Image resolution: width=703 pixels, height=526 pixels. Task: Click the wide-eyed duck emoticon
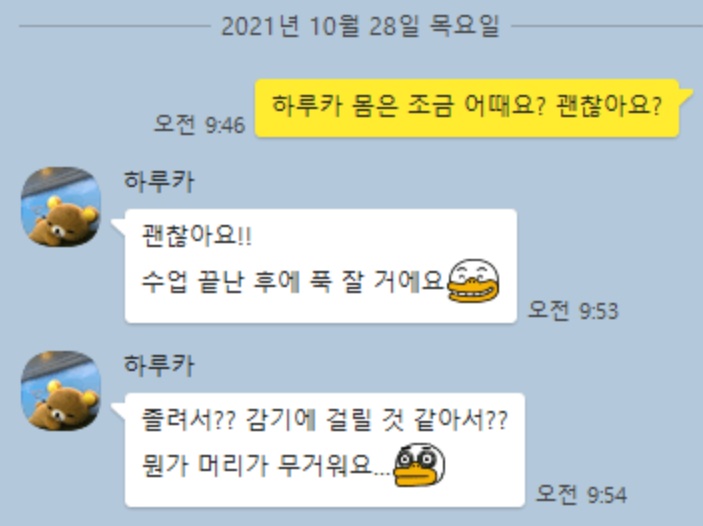[x=419, y=465]
